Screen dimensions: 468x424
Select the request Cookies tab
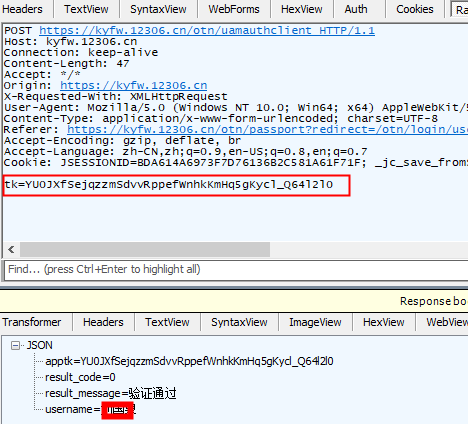point(415,9)
